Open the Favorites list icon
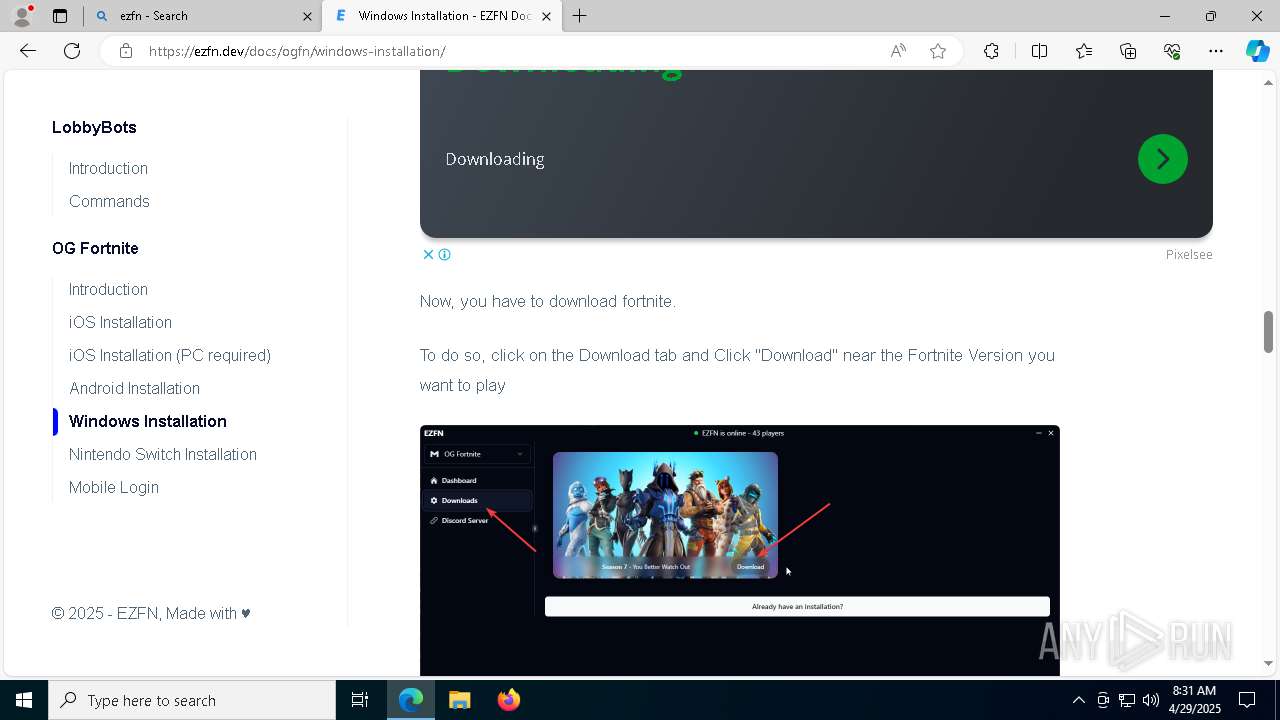 coord(1084,51)
